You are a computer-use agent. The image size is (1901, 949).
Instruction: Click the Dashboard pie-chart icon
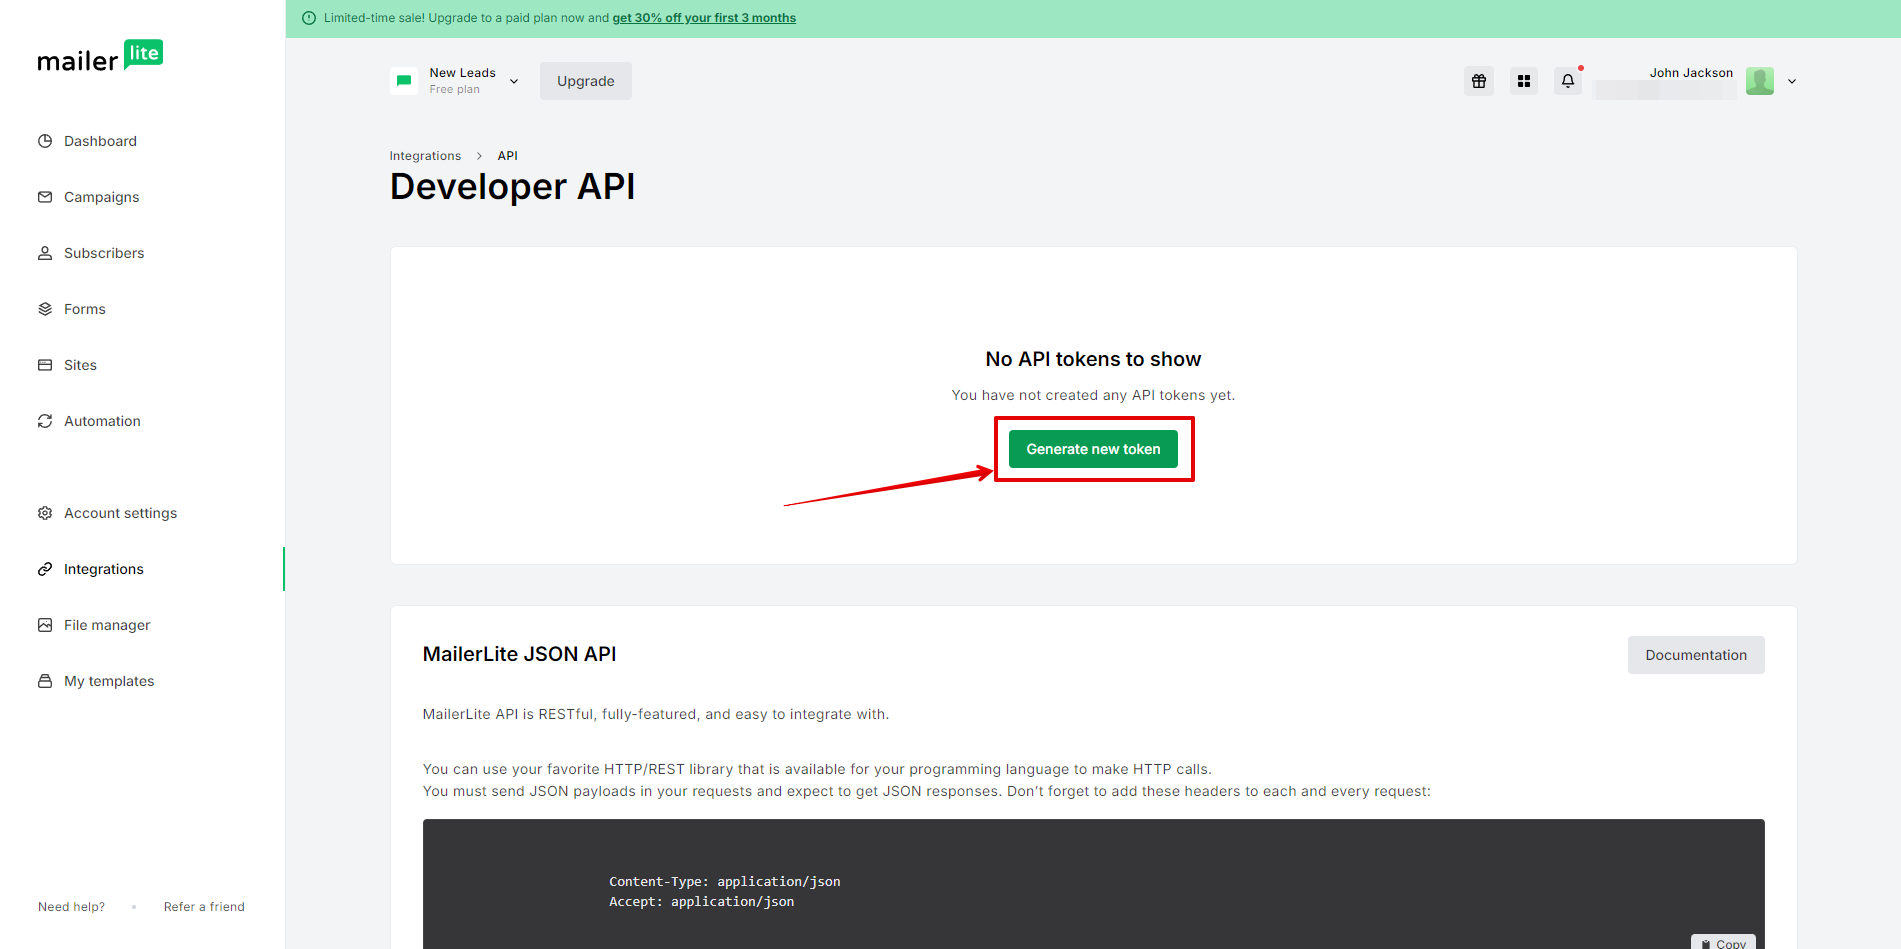[x=45, y=141]
